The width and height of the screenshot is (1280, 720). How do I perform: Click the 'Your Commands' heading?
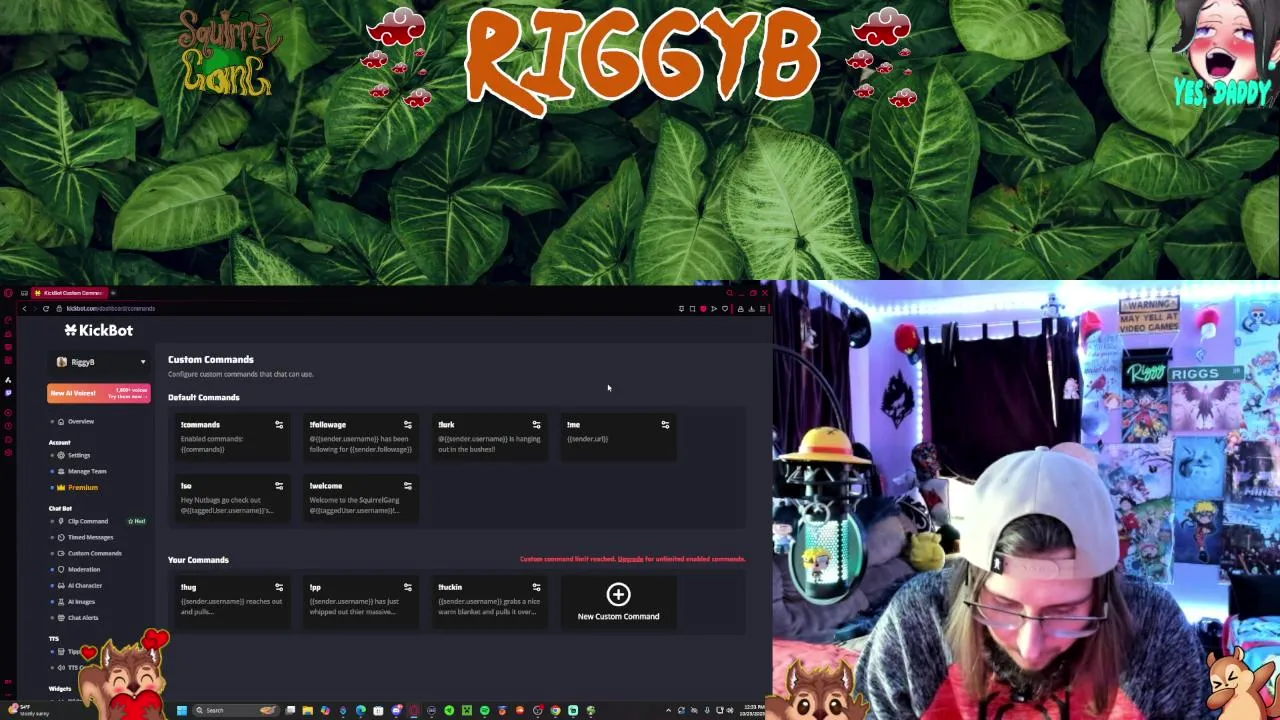198,560
